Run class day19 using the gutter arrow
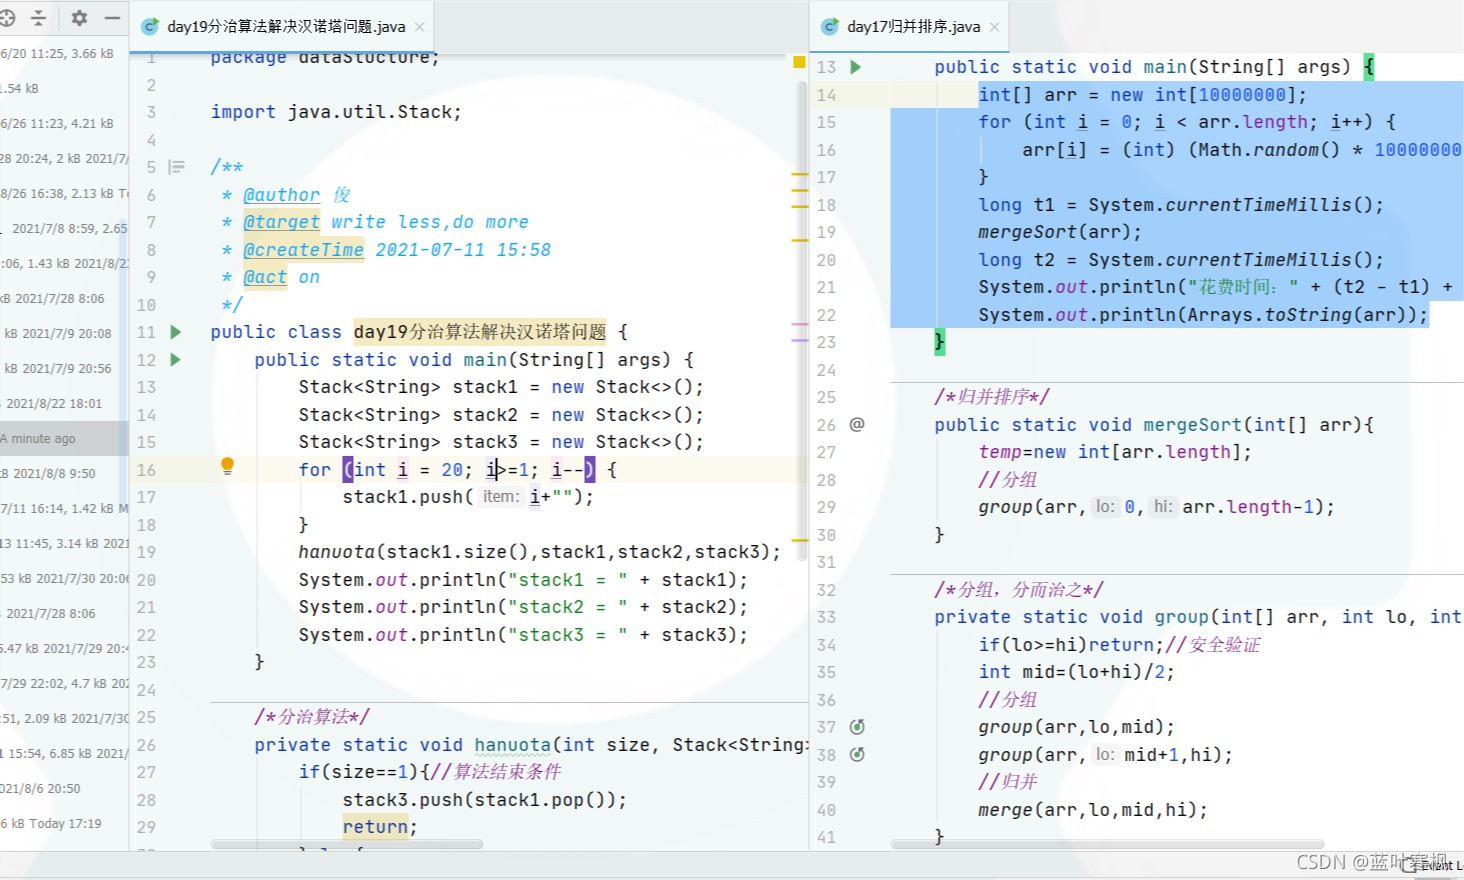This screenshot has width=1464, height=880. coord(176,332)
